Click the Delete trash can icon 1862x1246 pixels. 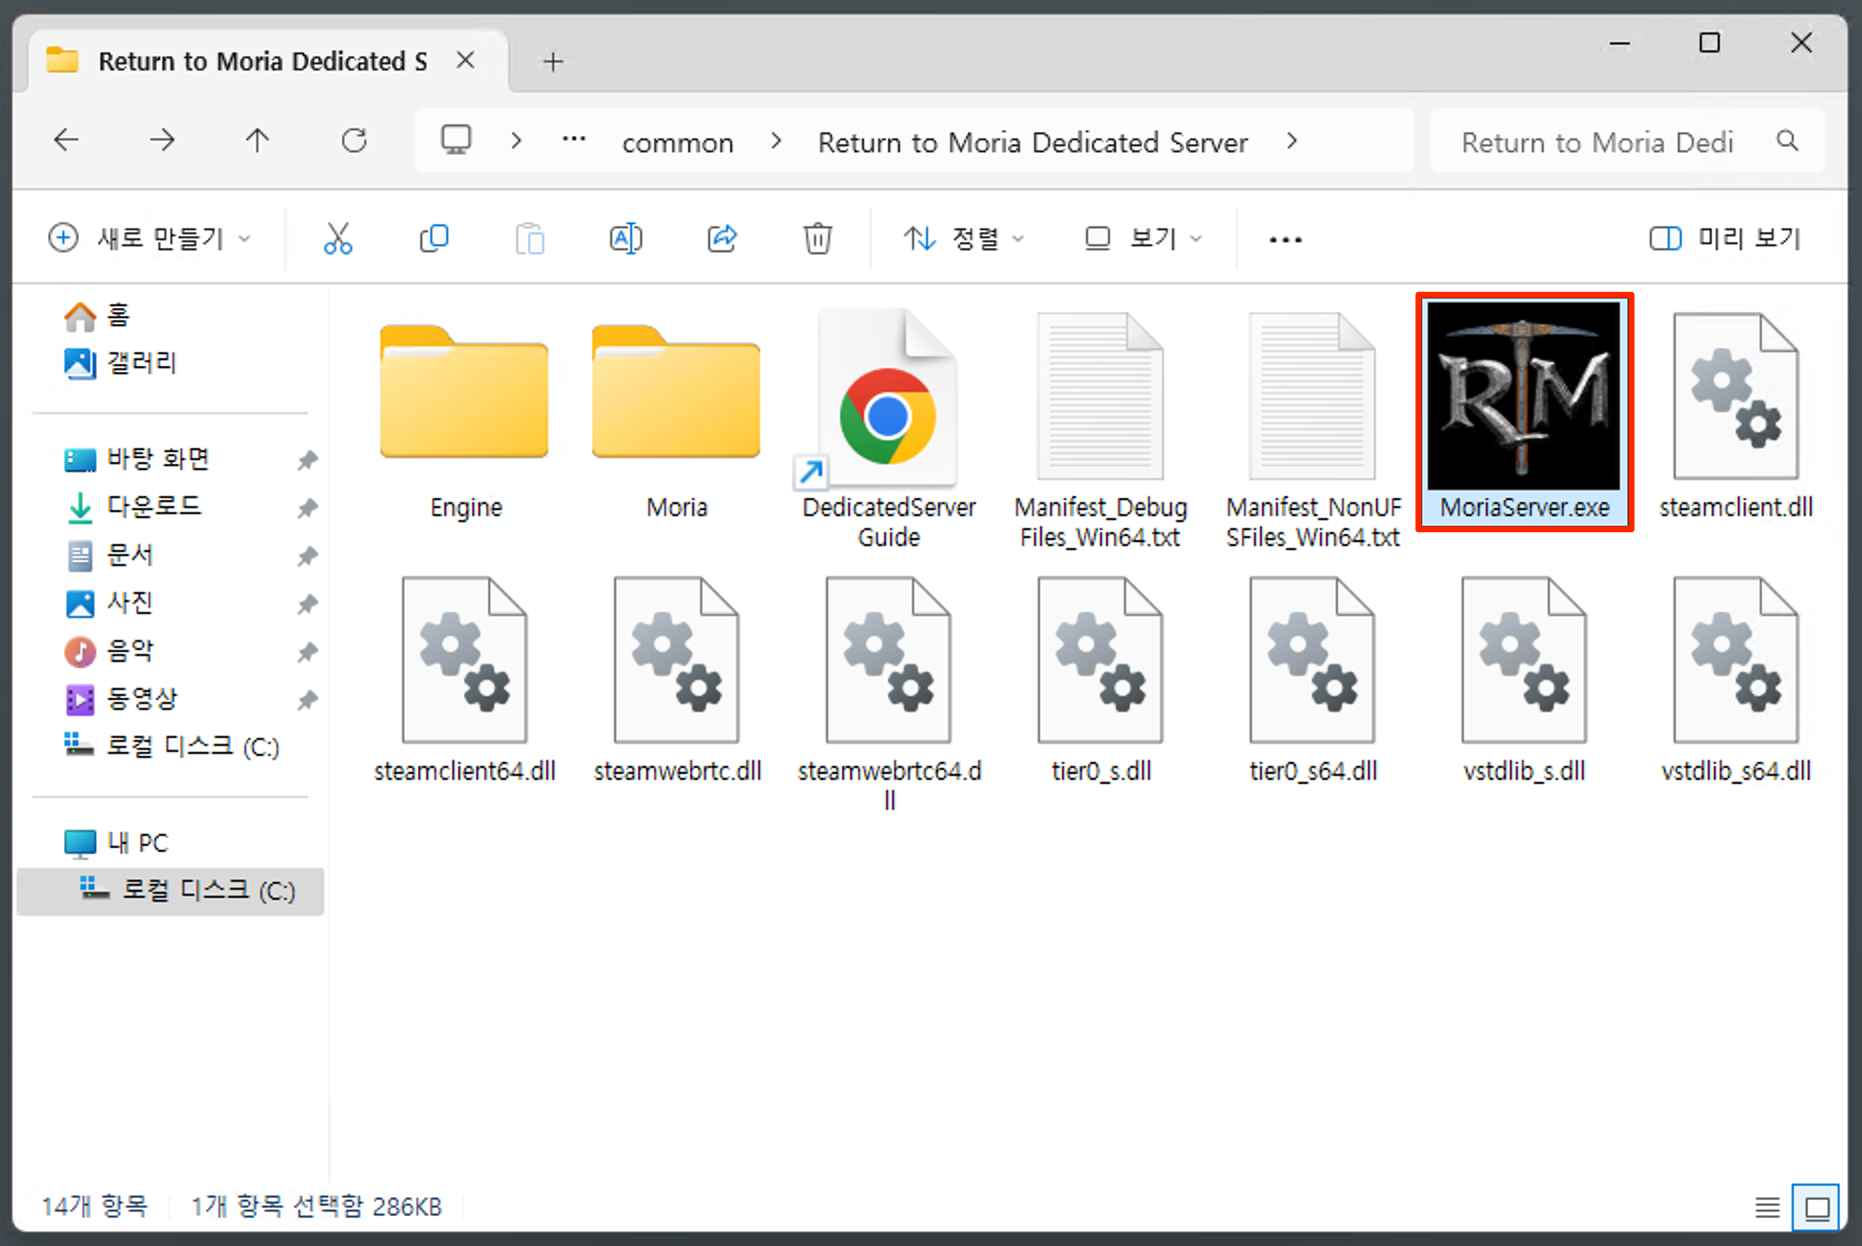point(818,239)
